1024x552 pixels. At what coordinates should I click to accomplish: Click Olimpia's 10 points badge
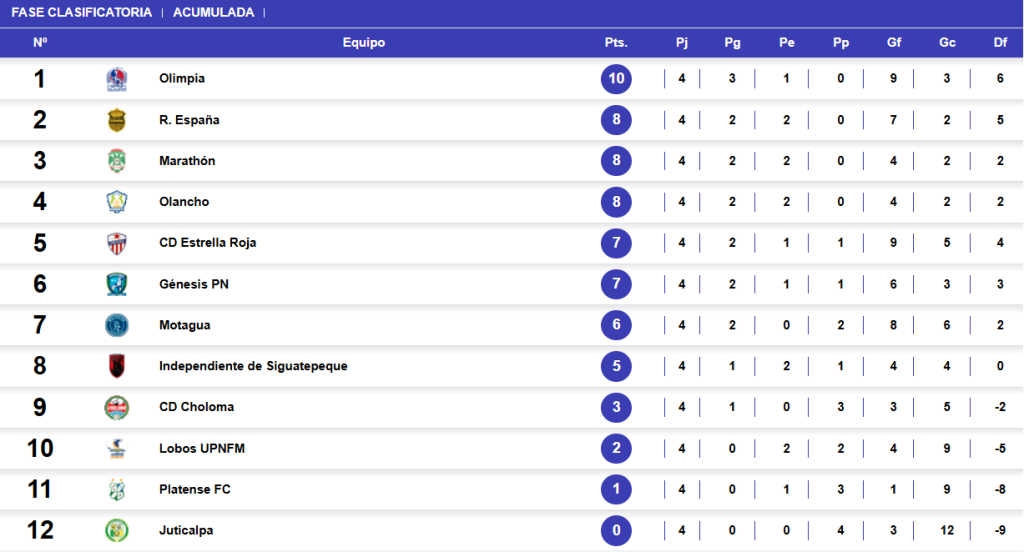click(616, 79)
